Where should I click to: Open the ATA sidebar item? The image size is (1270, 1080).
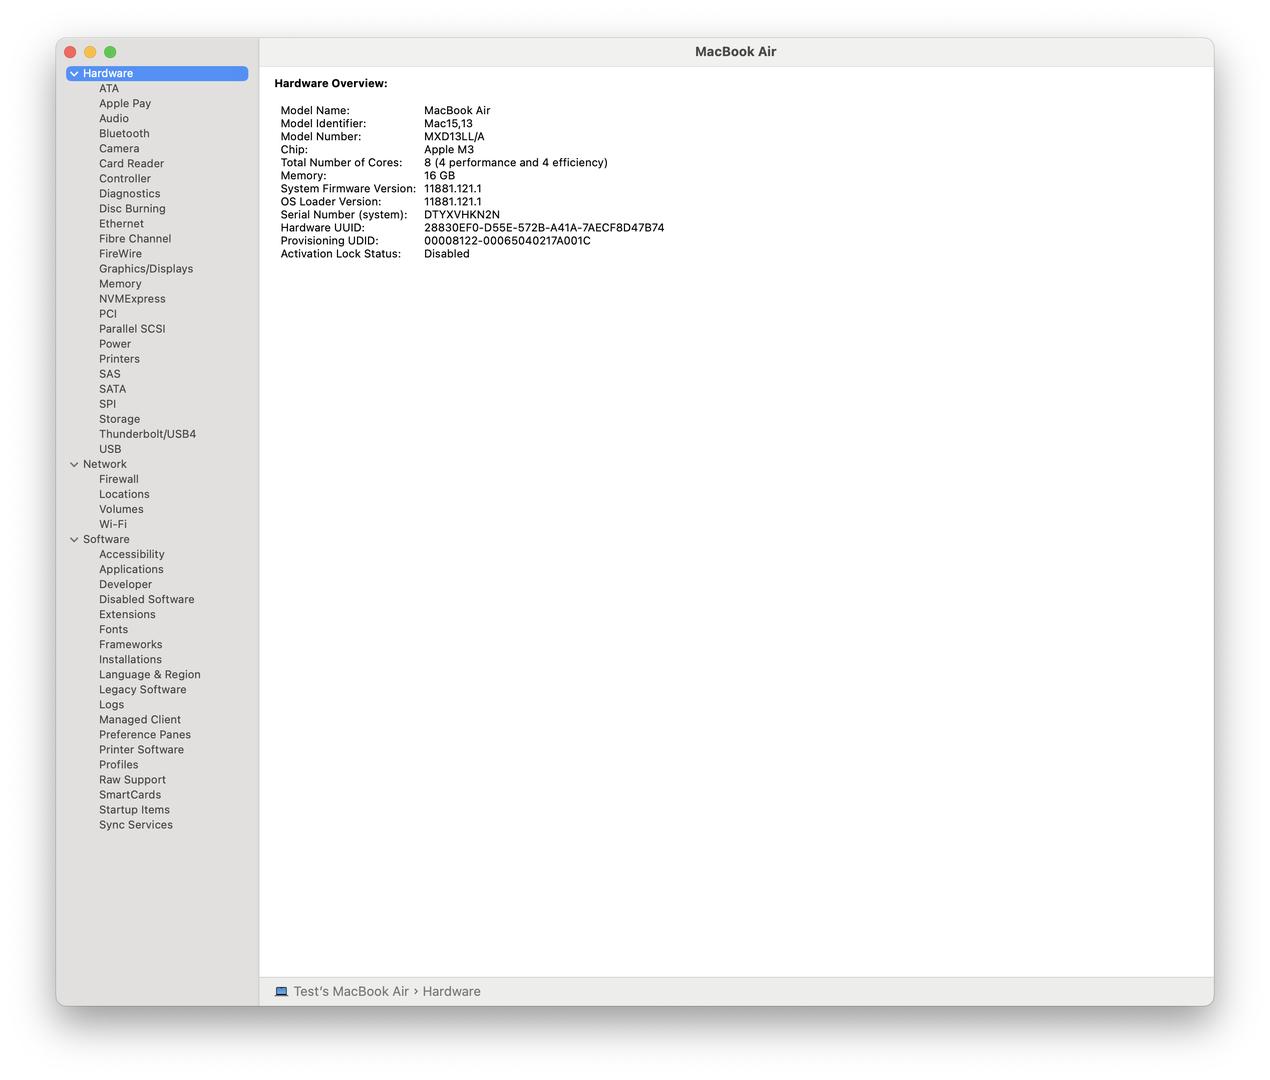click(109, 89)
